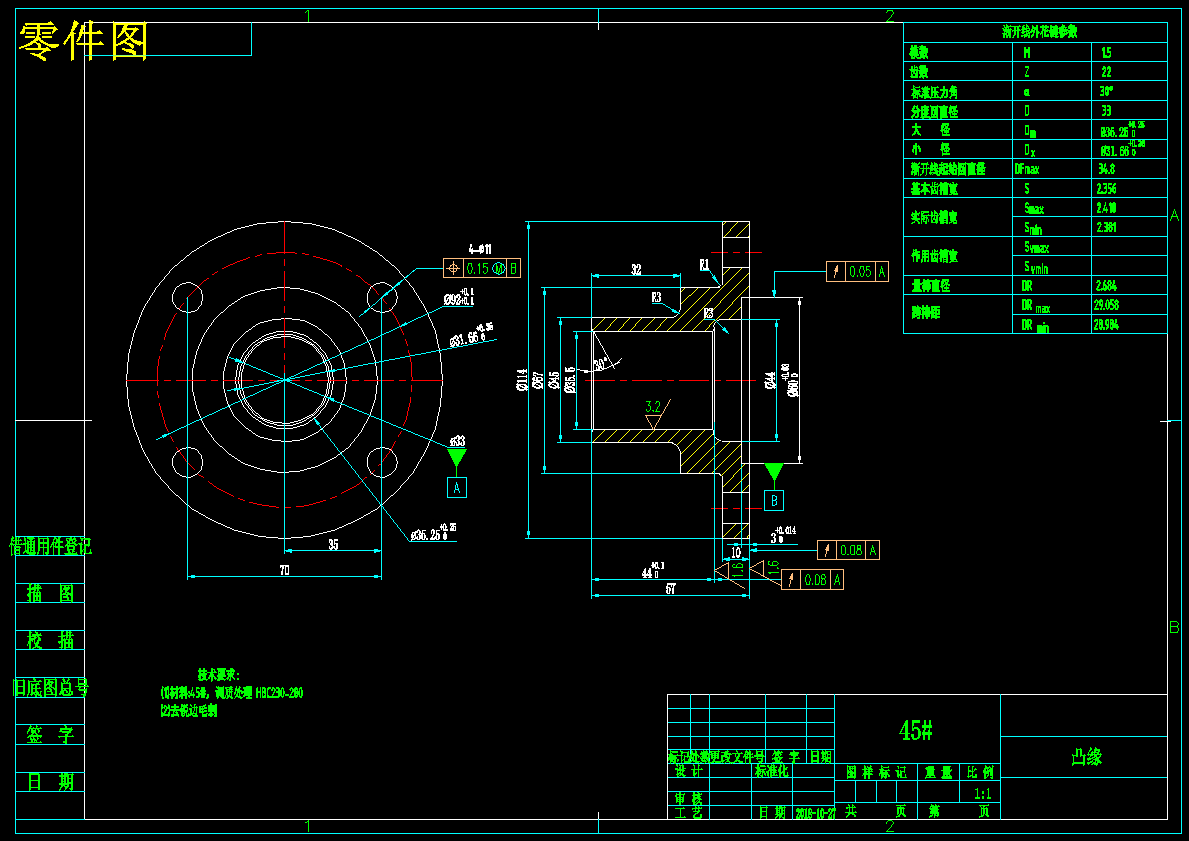Viewport: 1189px width, 841px height.
Task: Click the 'R1' fillet label
Action: [x=704, y=265]
